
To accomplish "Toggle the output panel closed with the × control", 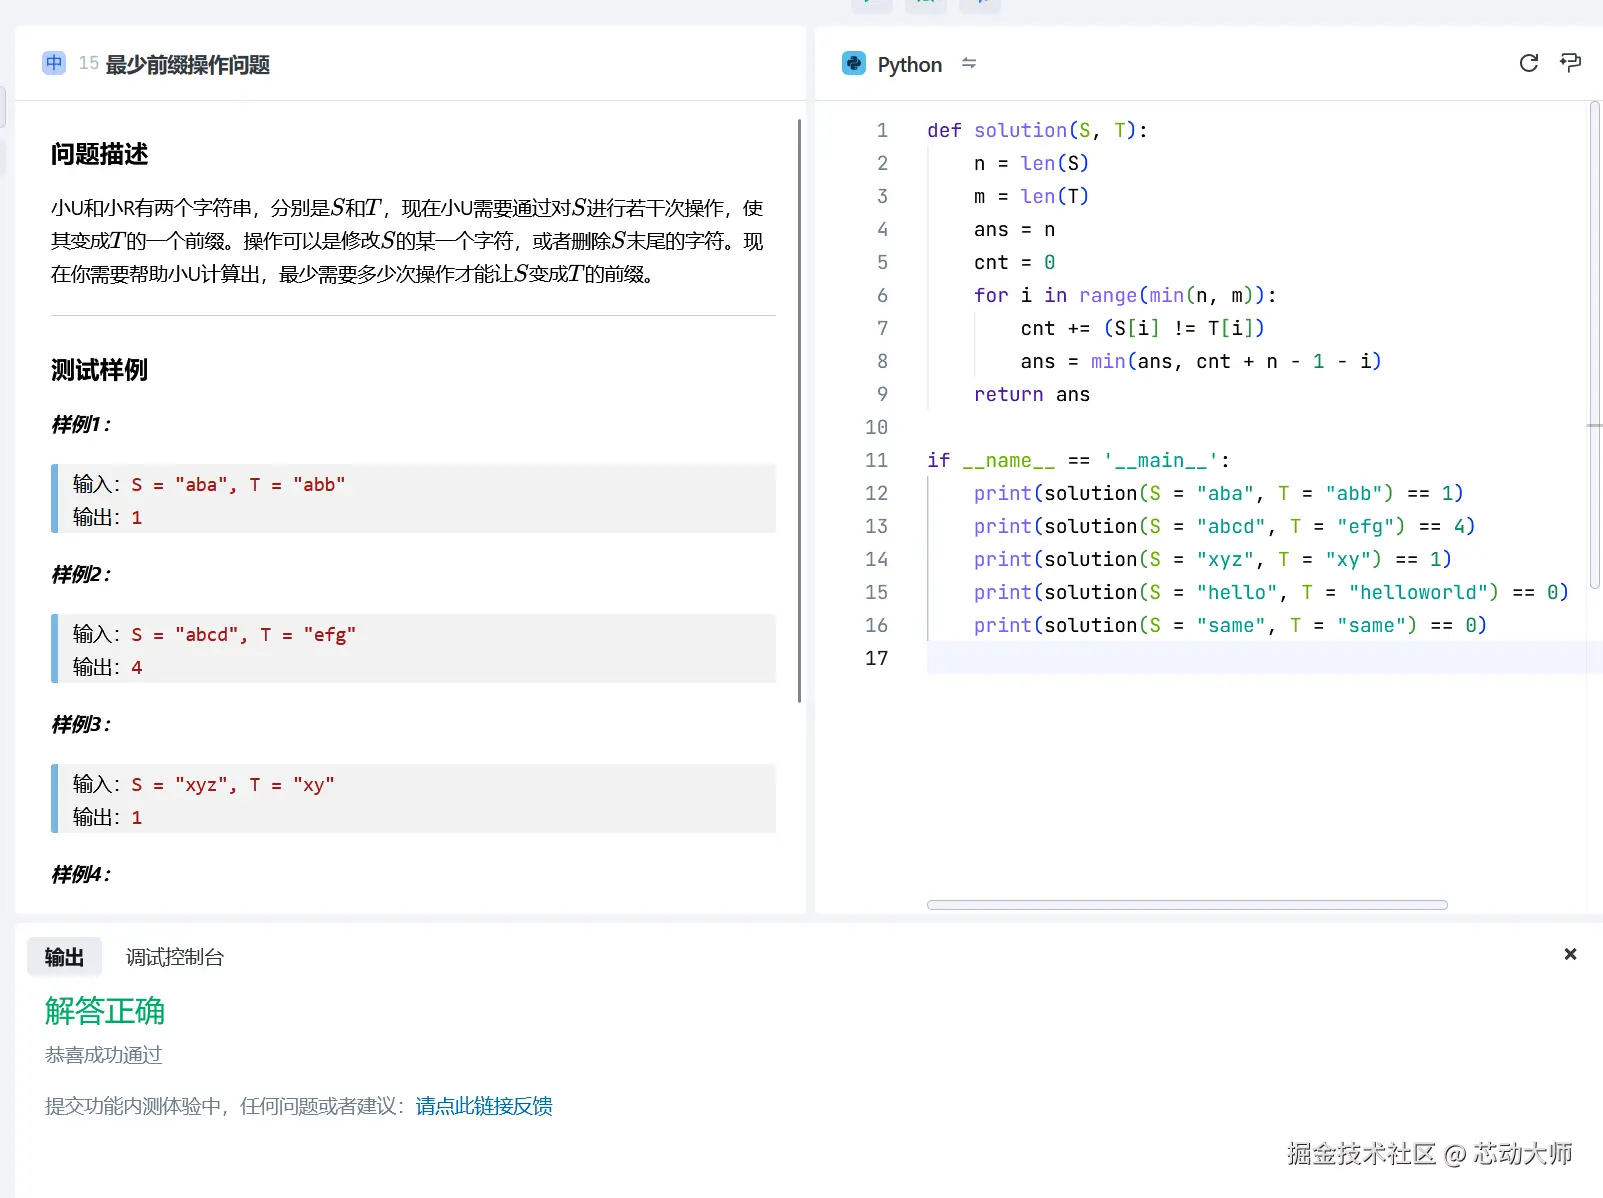I will [x=1570, y=954].
